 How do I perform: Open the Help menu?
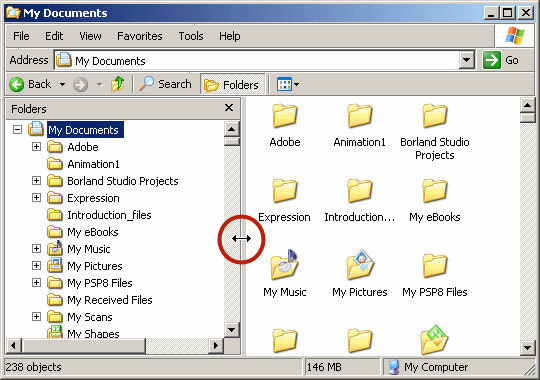click(x=230, y=36)
